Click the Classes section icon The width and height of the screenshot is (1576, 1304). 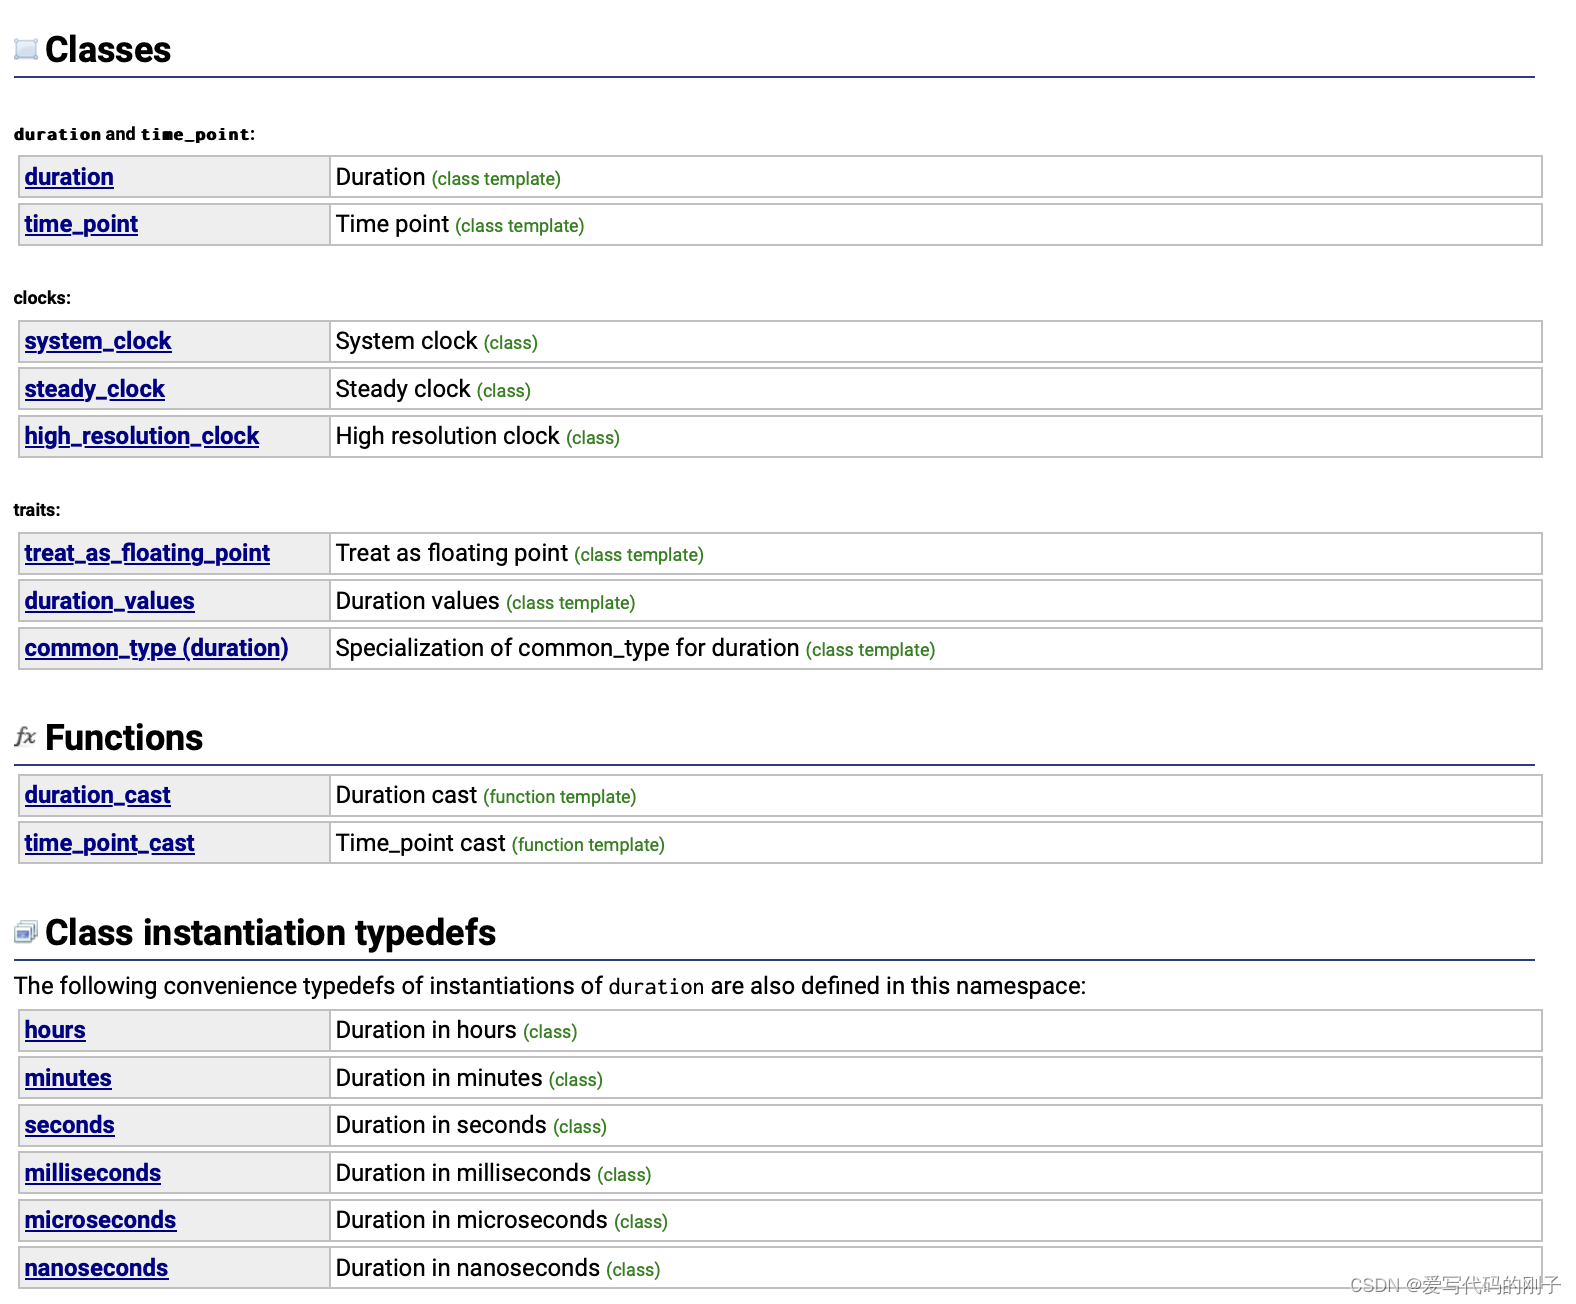[26, 49]
